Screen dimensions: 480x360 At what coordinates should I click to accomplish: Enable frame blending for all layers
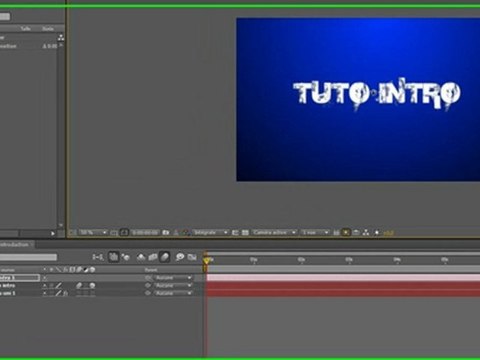tap(153, 257)
